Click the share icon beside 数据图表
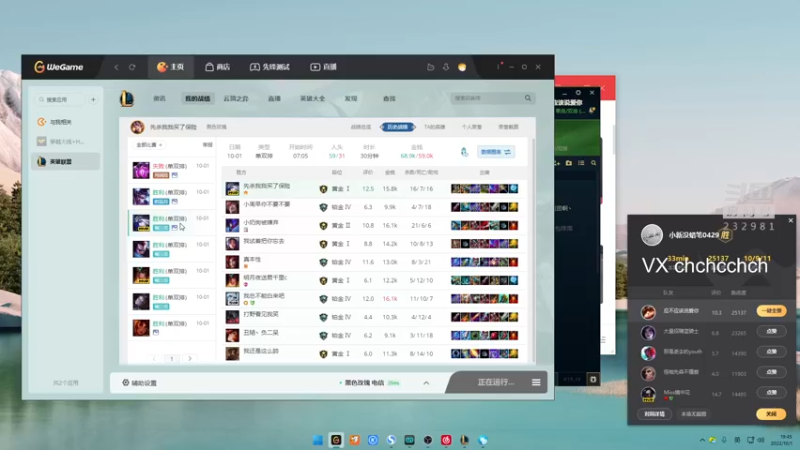Viewport: 800px width, 450px height. (x=464, y=152)
